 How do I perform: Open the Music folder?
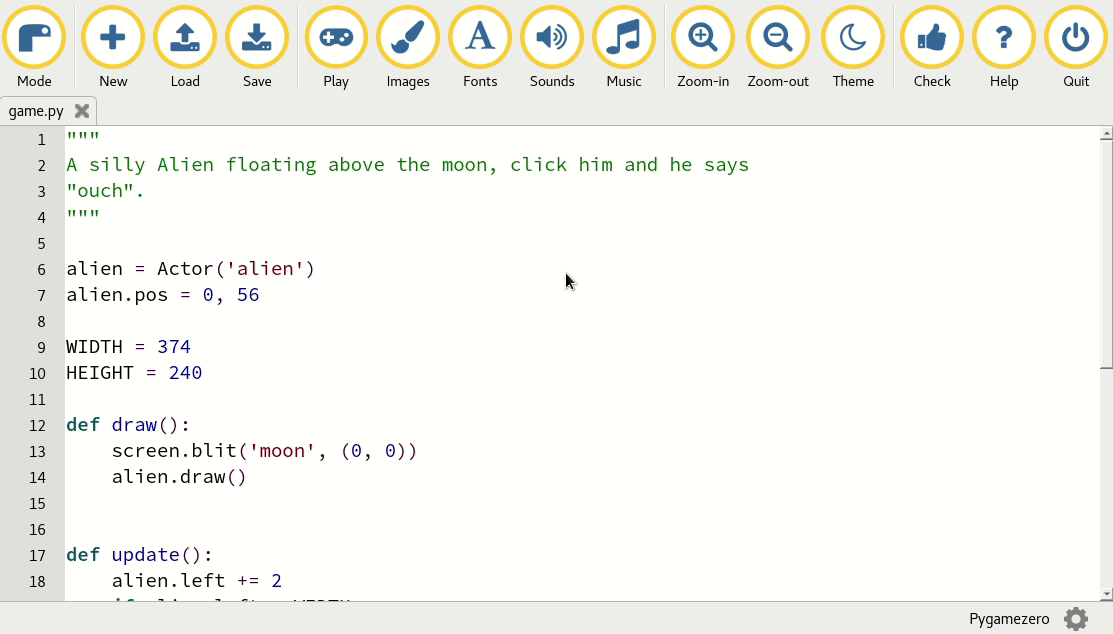(x=624, y=35)
